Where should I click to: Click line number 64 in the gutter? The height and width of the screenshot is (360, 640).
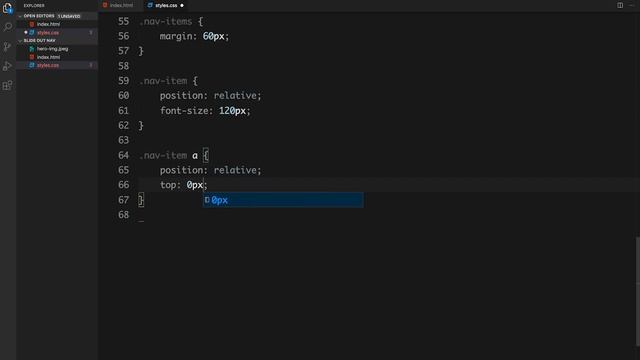[x=123, y=155]
